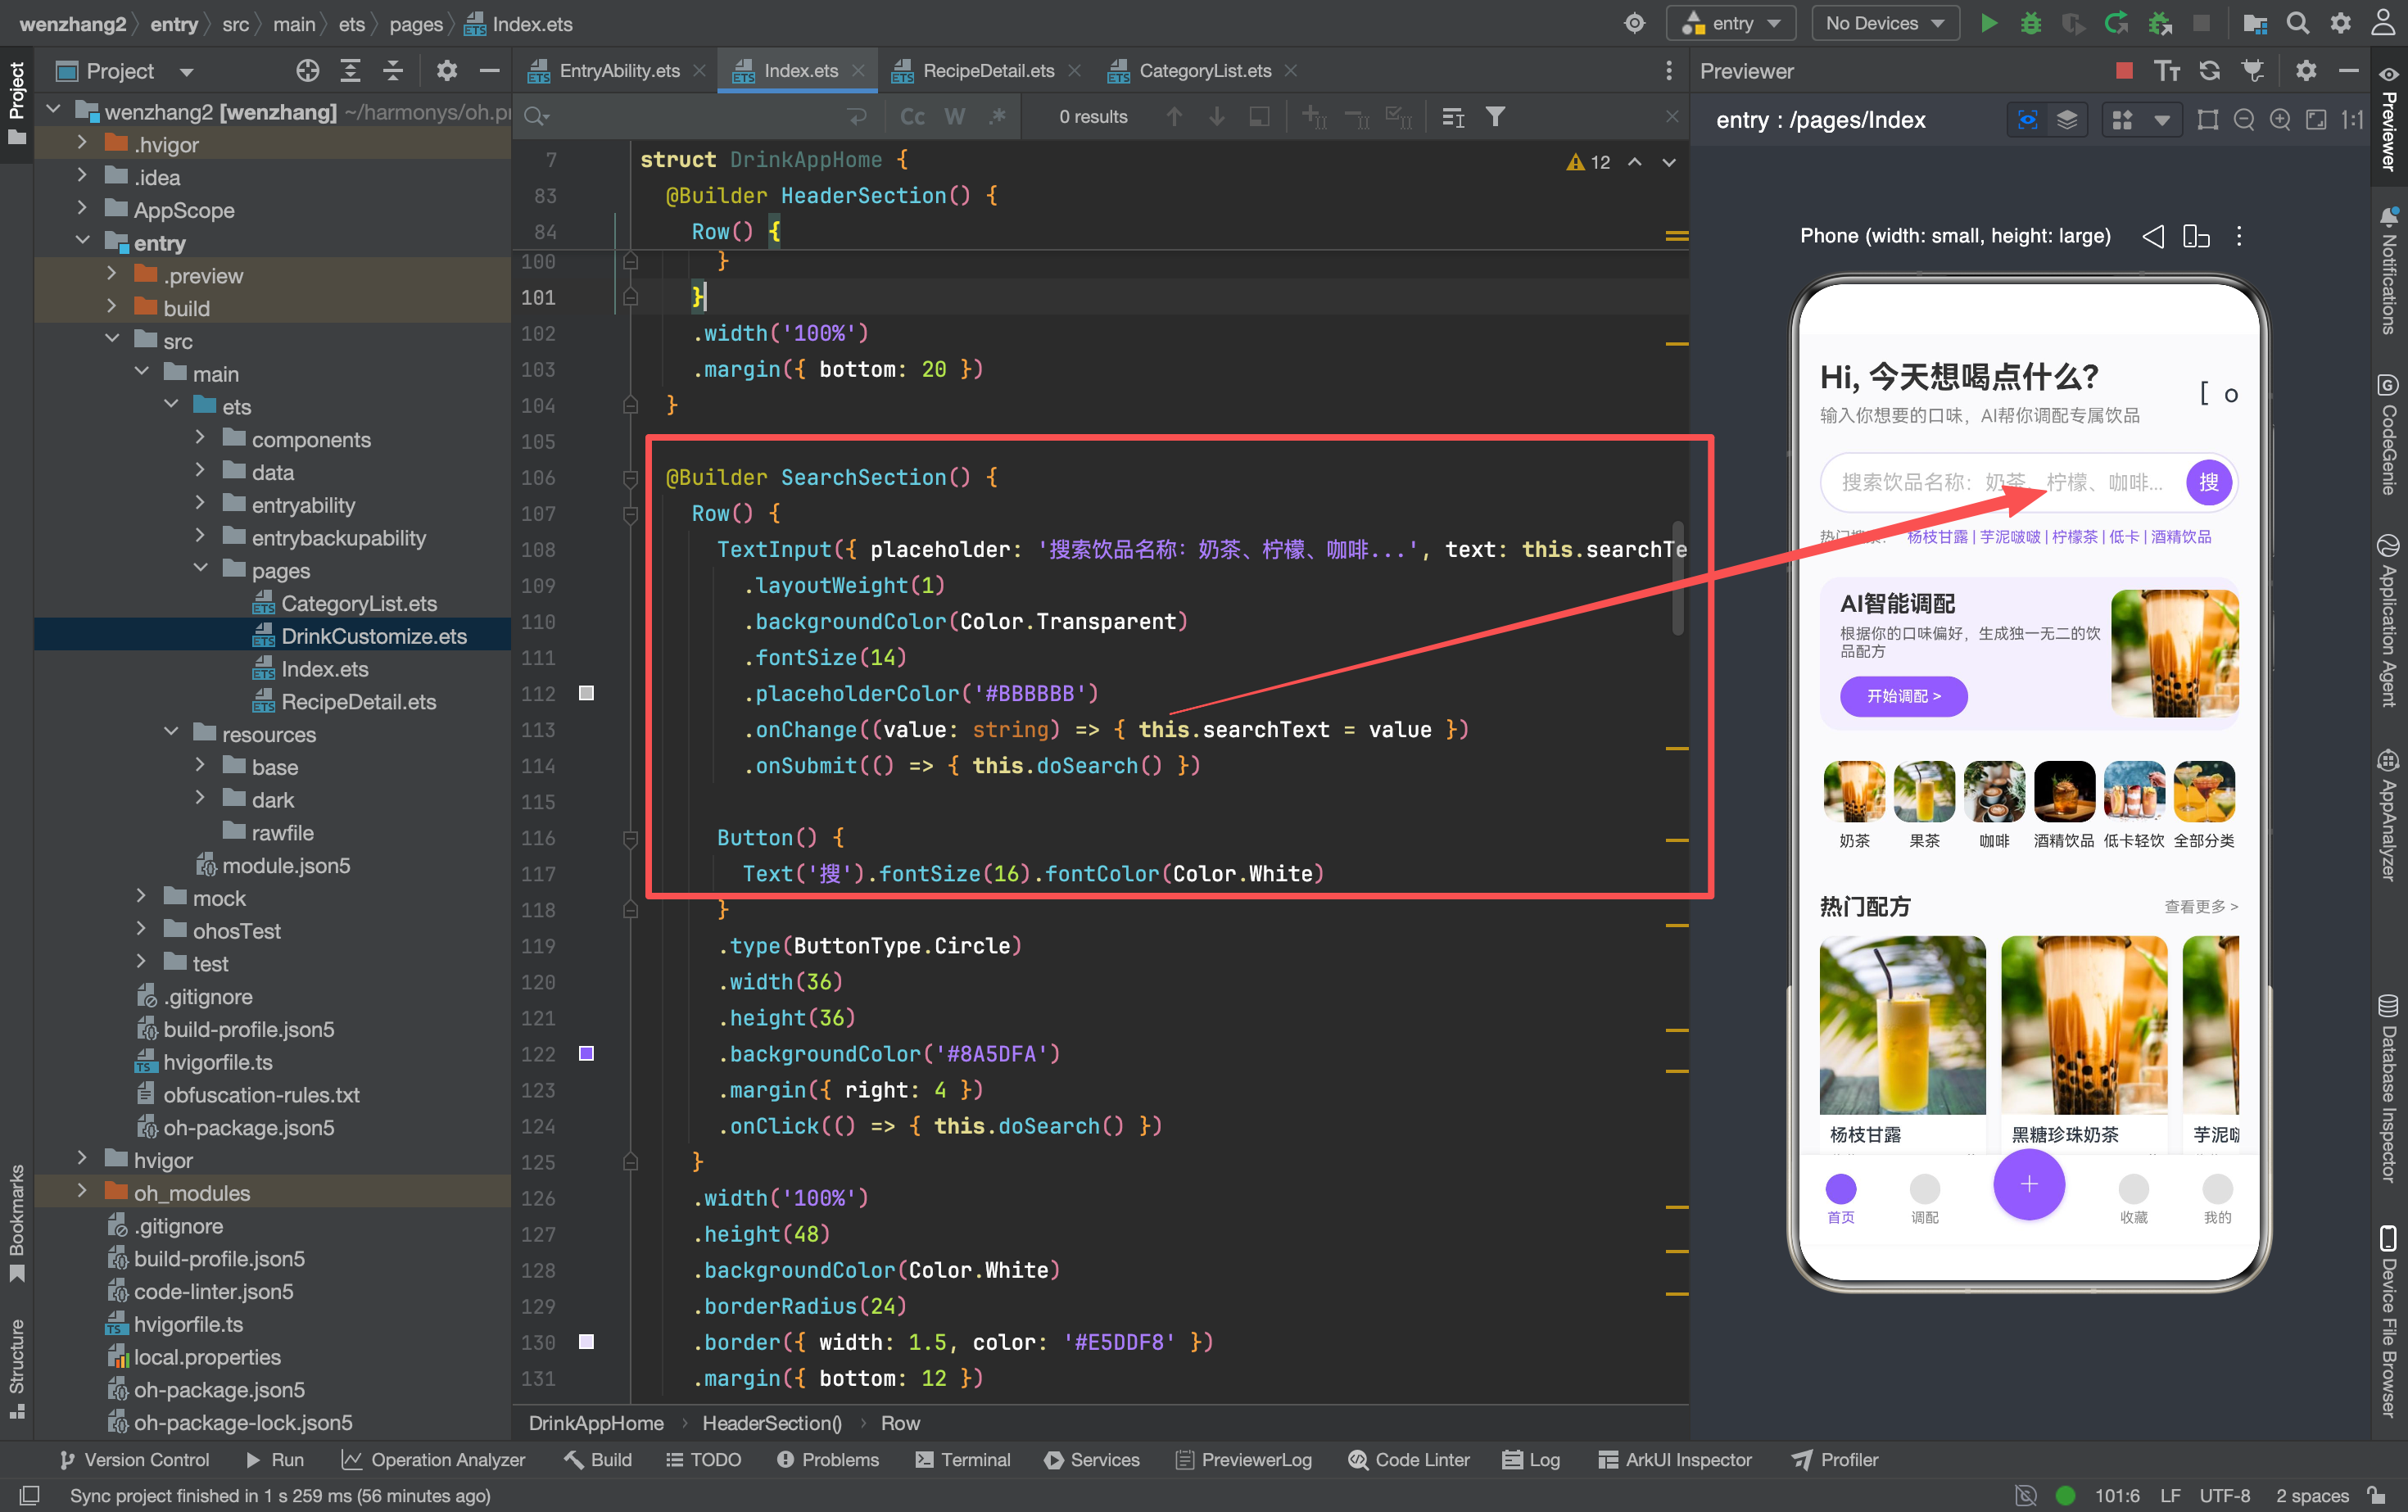2408x1512 pixels.
Task: Expand the components folder
Action: (x=200, y=438)
